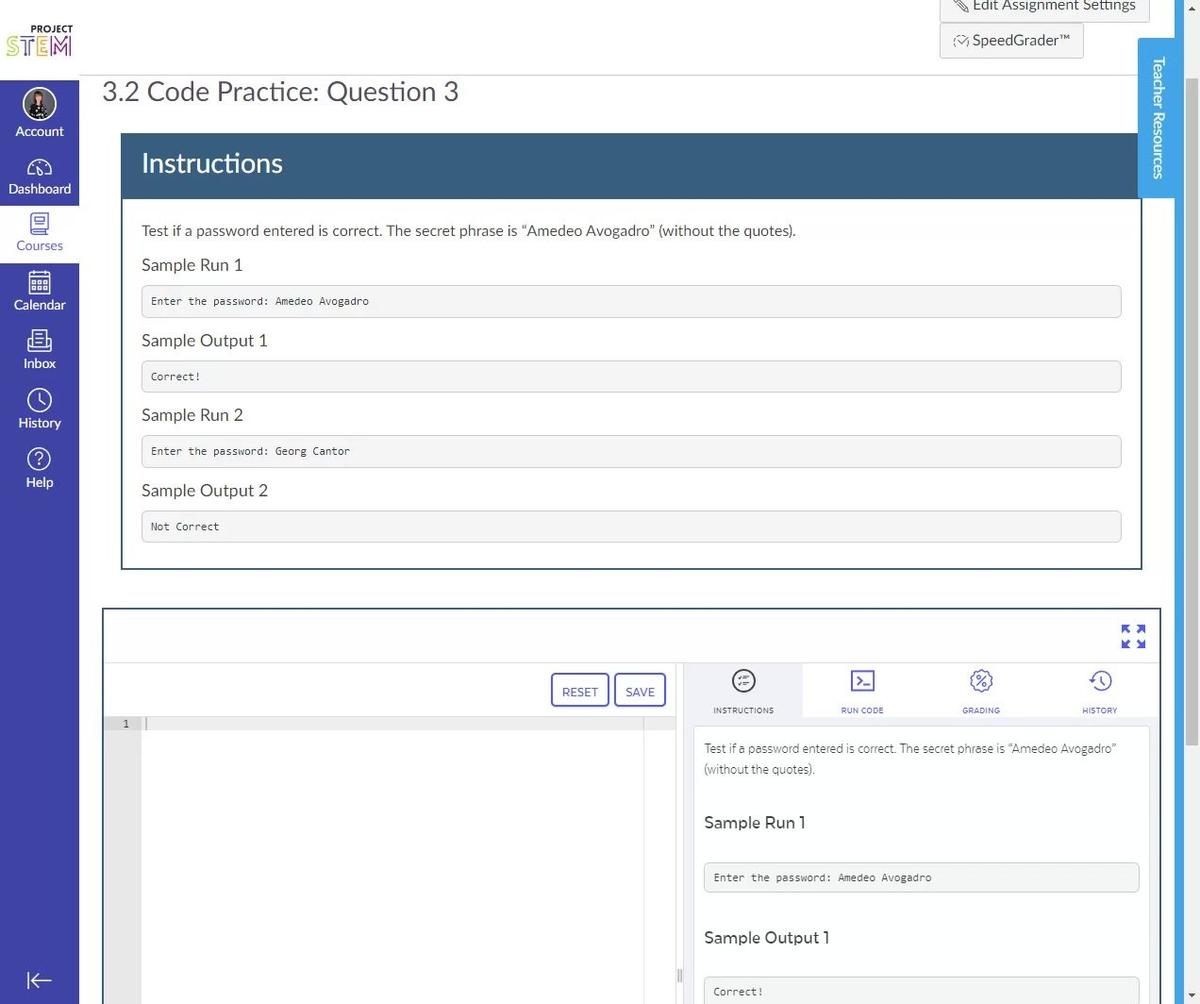Viewport: 1200px width, 1004px height.
Task: Open the Calendar
Action: pos(39,291)
